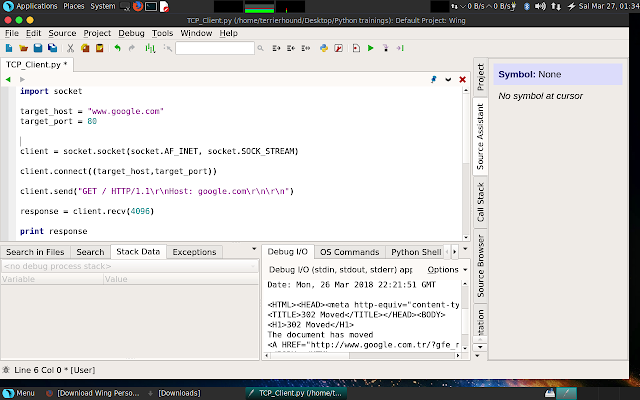Save the current file with disk icon
The height and width of the screenshot is (400, 640).
(x=38, y=48)
